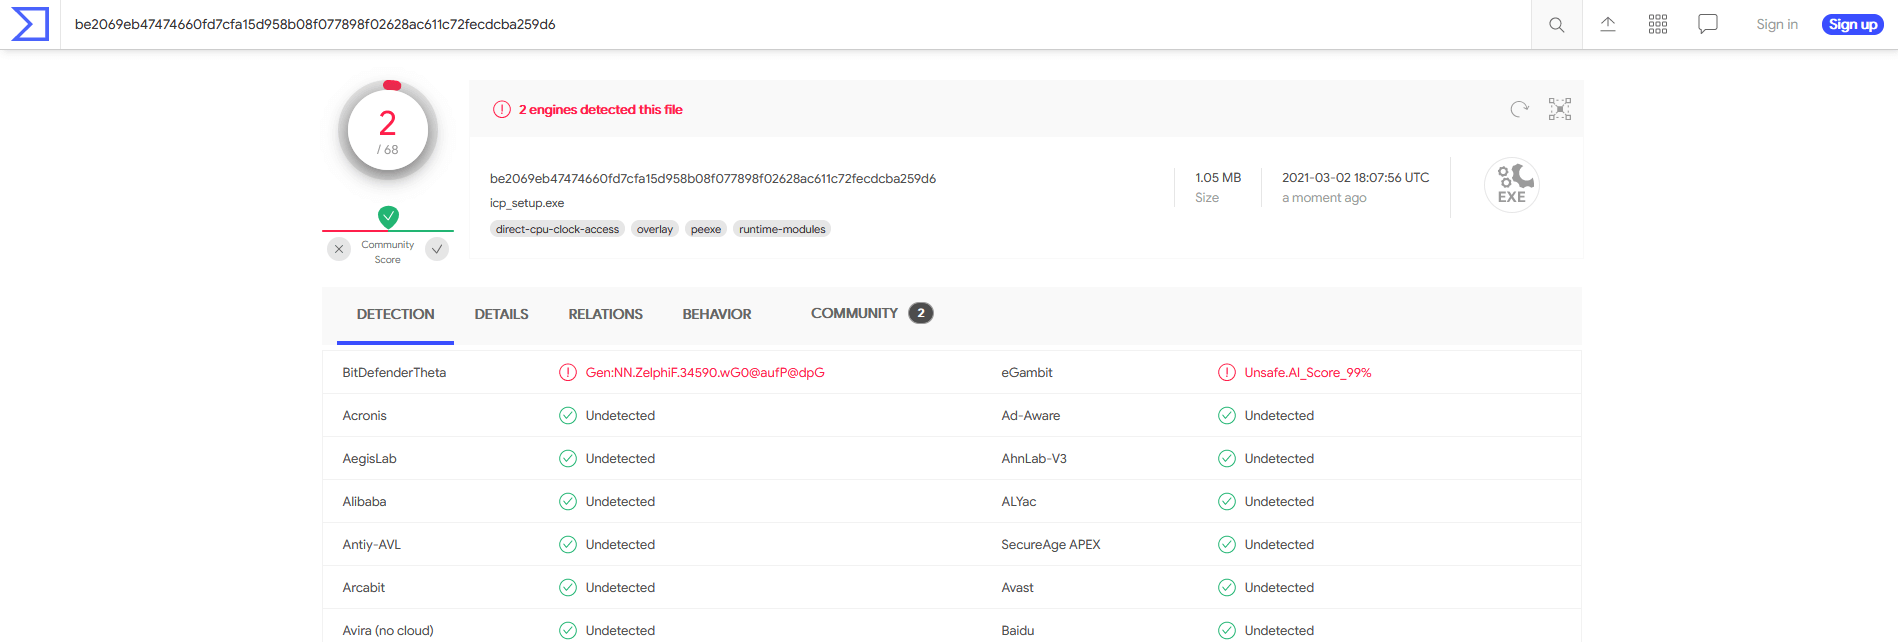The image size is (1898, 642).
Task: Click the direct-cpu-clock-access tag
Action: click(557, 229)
